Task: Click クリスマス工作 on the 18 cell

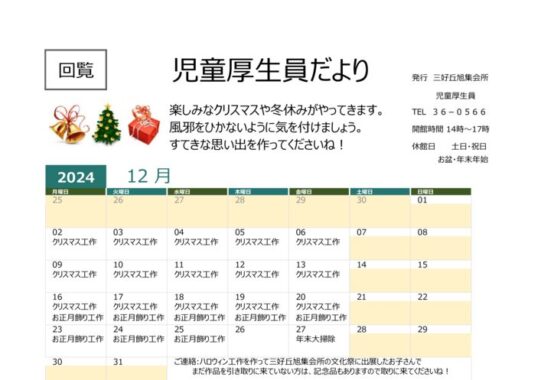Action: point(196,307)
